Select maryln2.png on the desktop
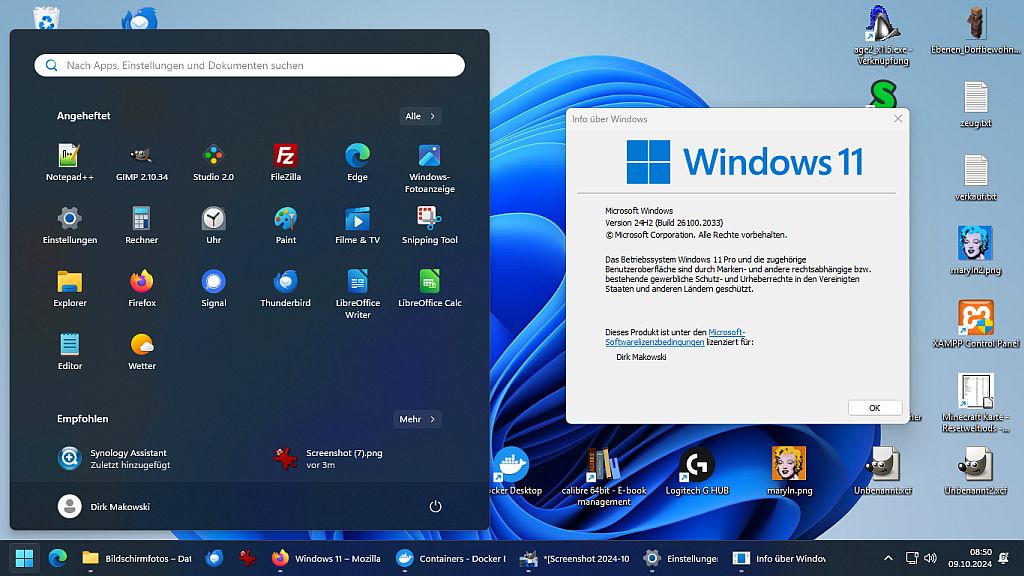1024x576 pixels. [x=976, y=251]
